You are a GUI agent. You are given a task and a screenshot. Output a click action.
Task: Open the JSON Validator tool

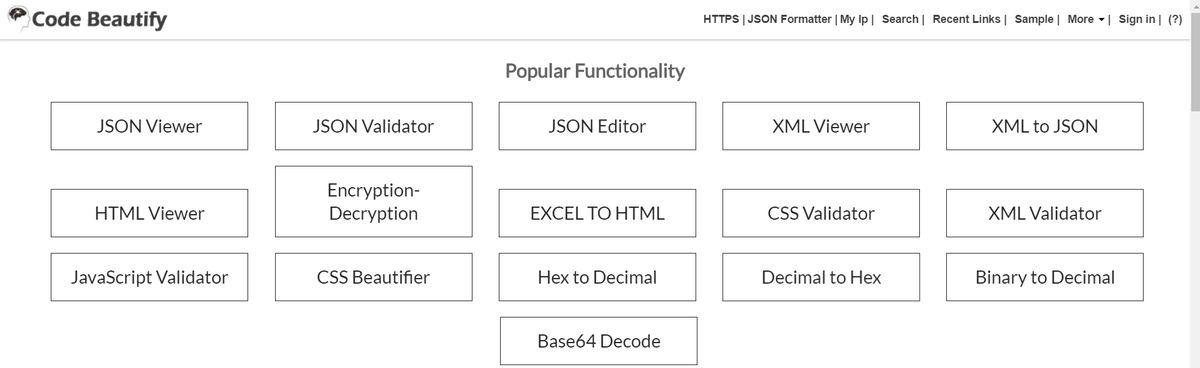point(373,126)
